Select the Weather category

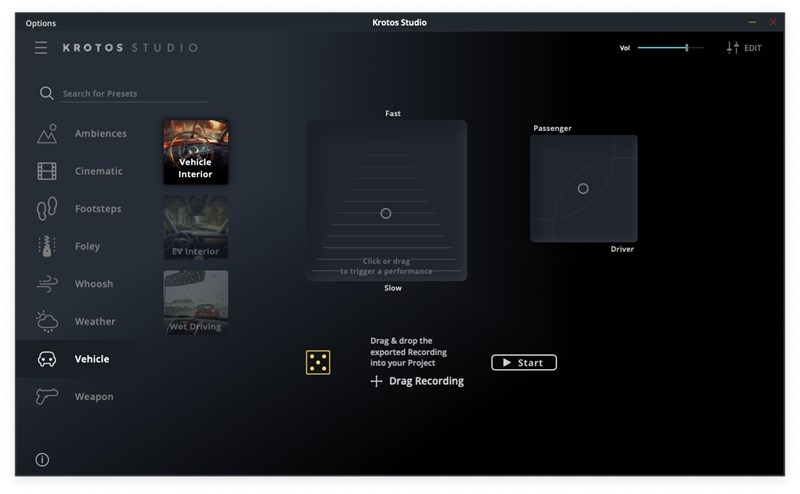point(95,322)
